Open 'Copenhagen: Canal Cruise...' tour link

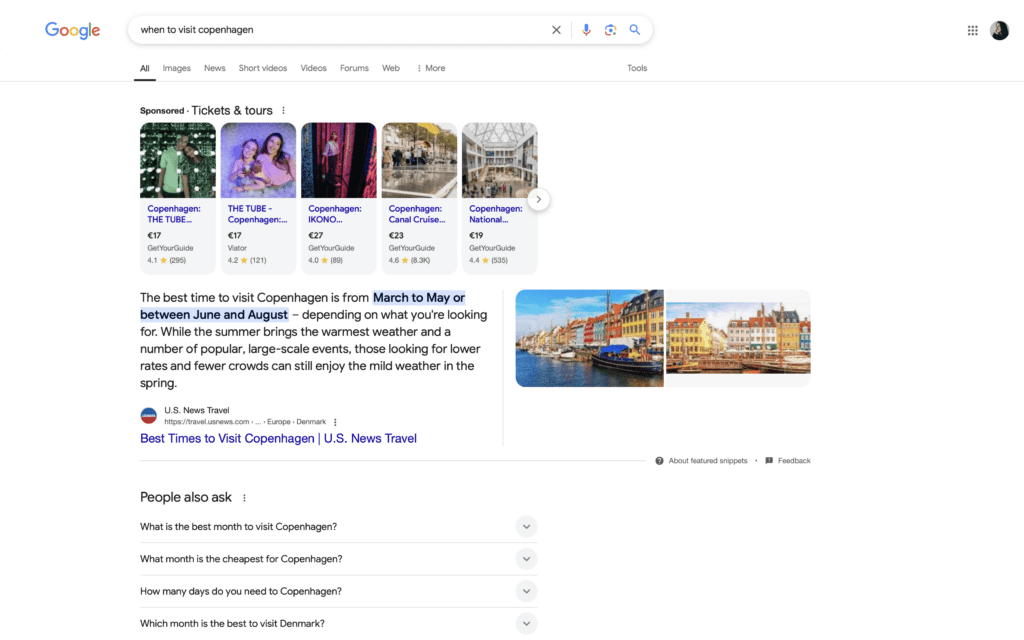(417, 214)
